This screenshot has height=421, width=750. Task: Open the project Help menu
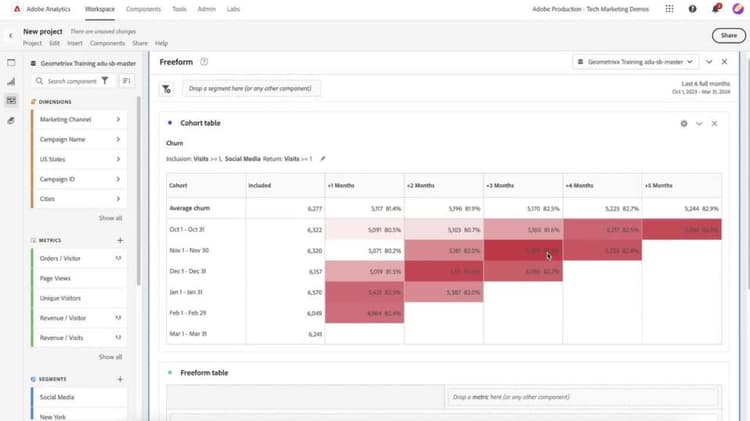161,43
